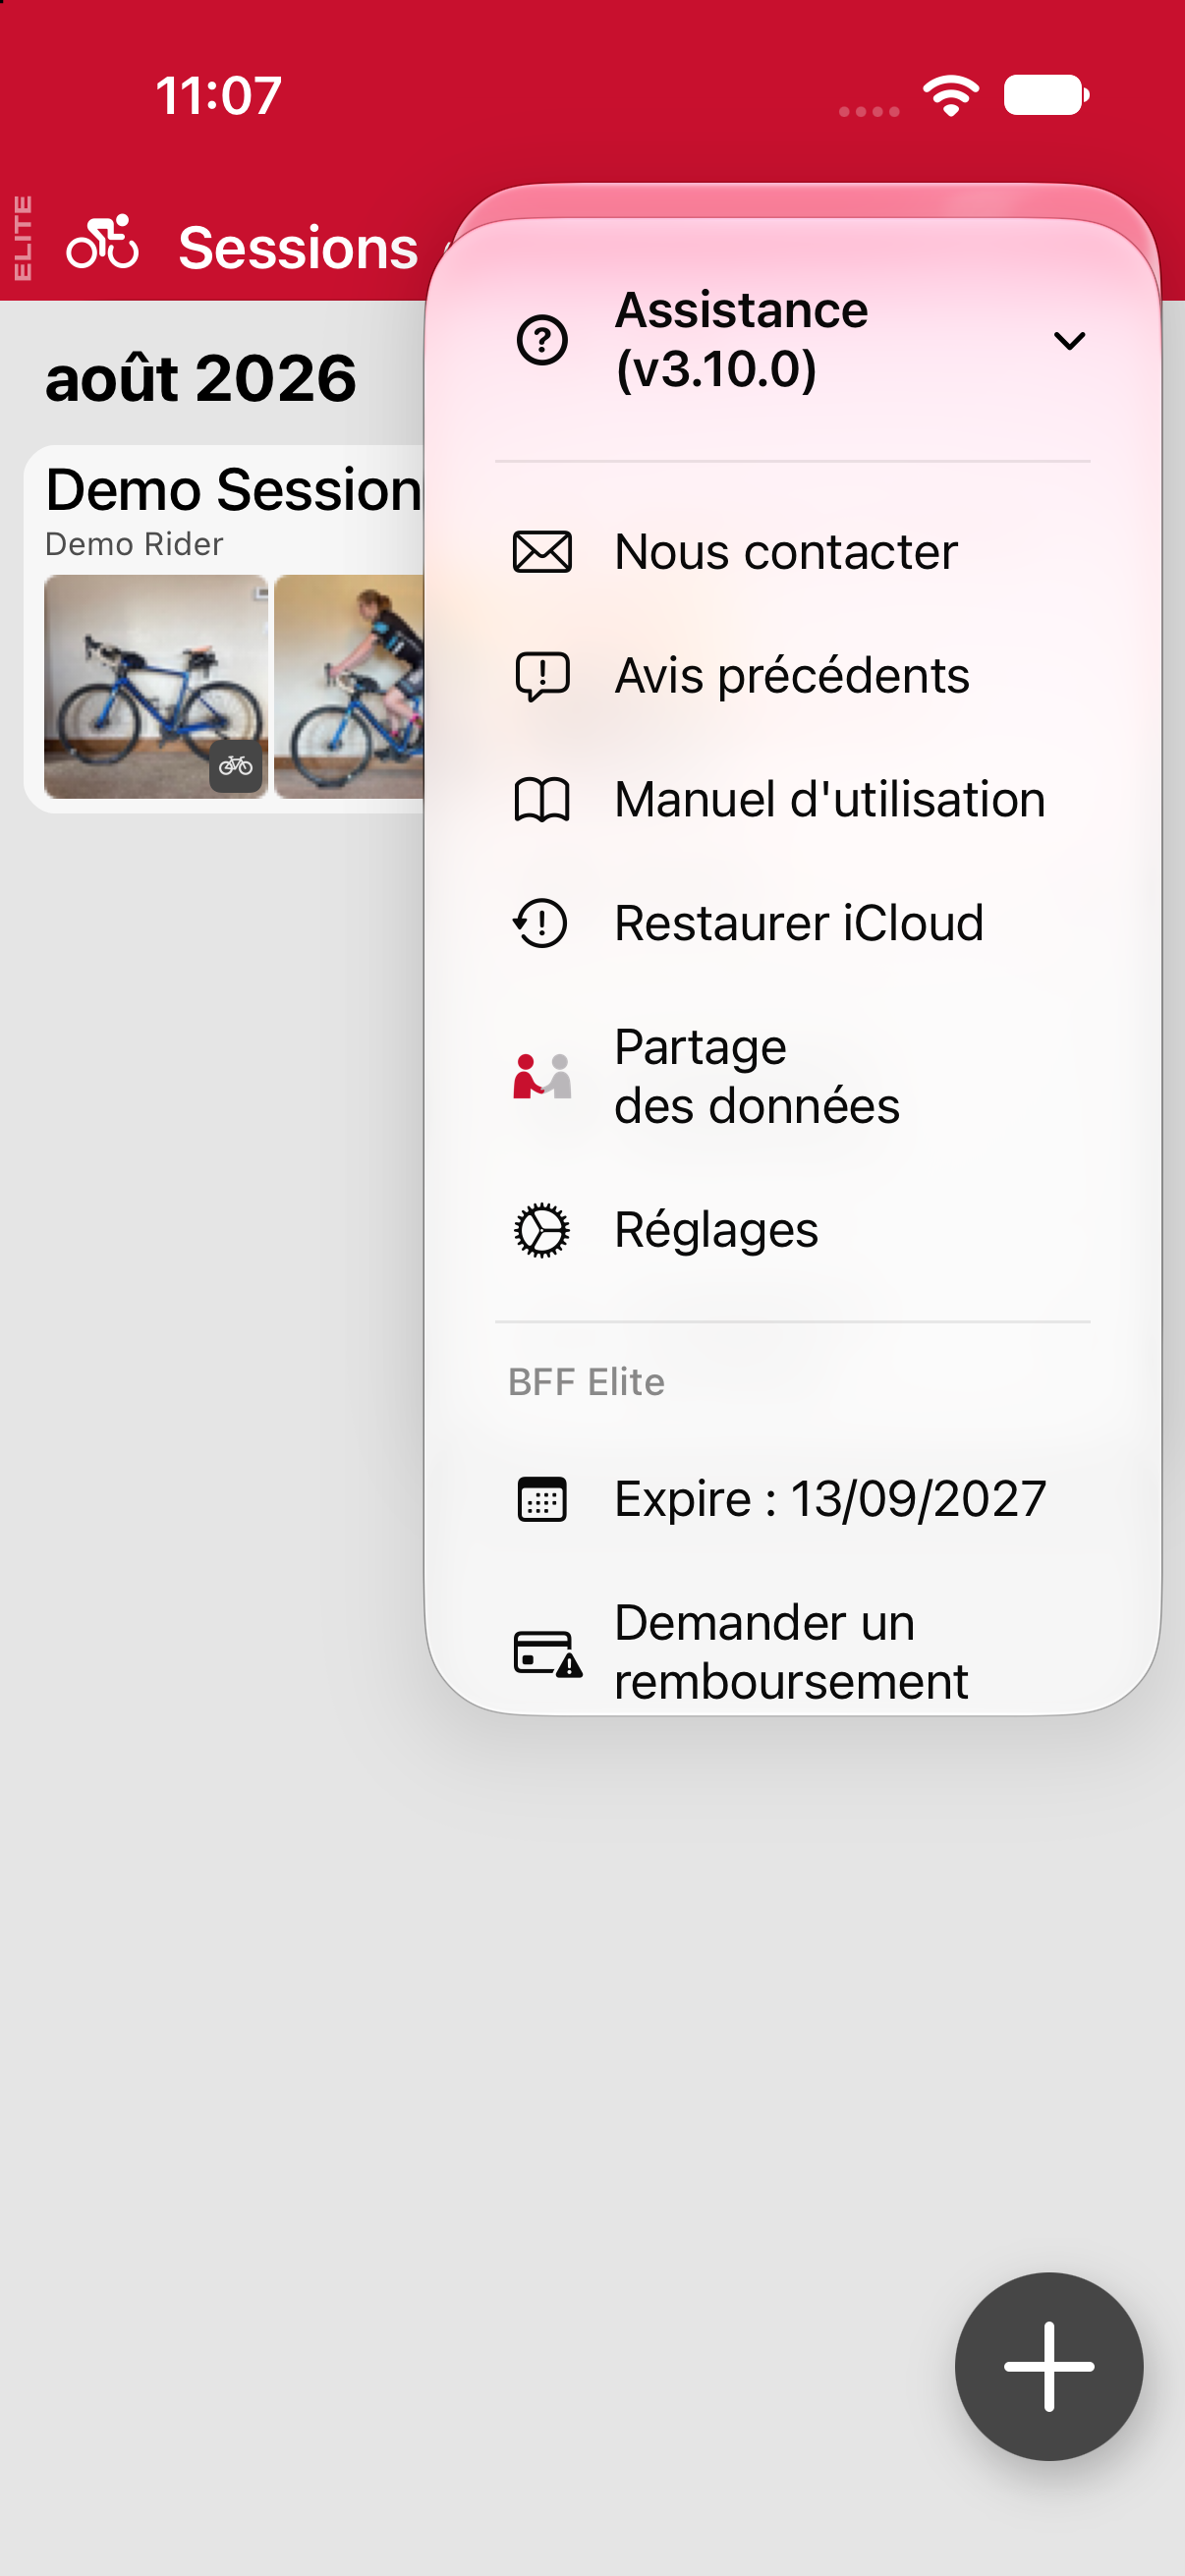Choose Demander un remboursement

(x=792, y=1652)
